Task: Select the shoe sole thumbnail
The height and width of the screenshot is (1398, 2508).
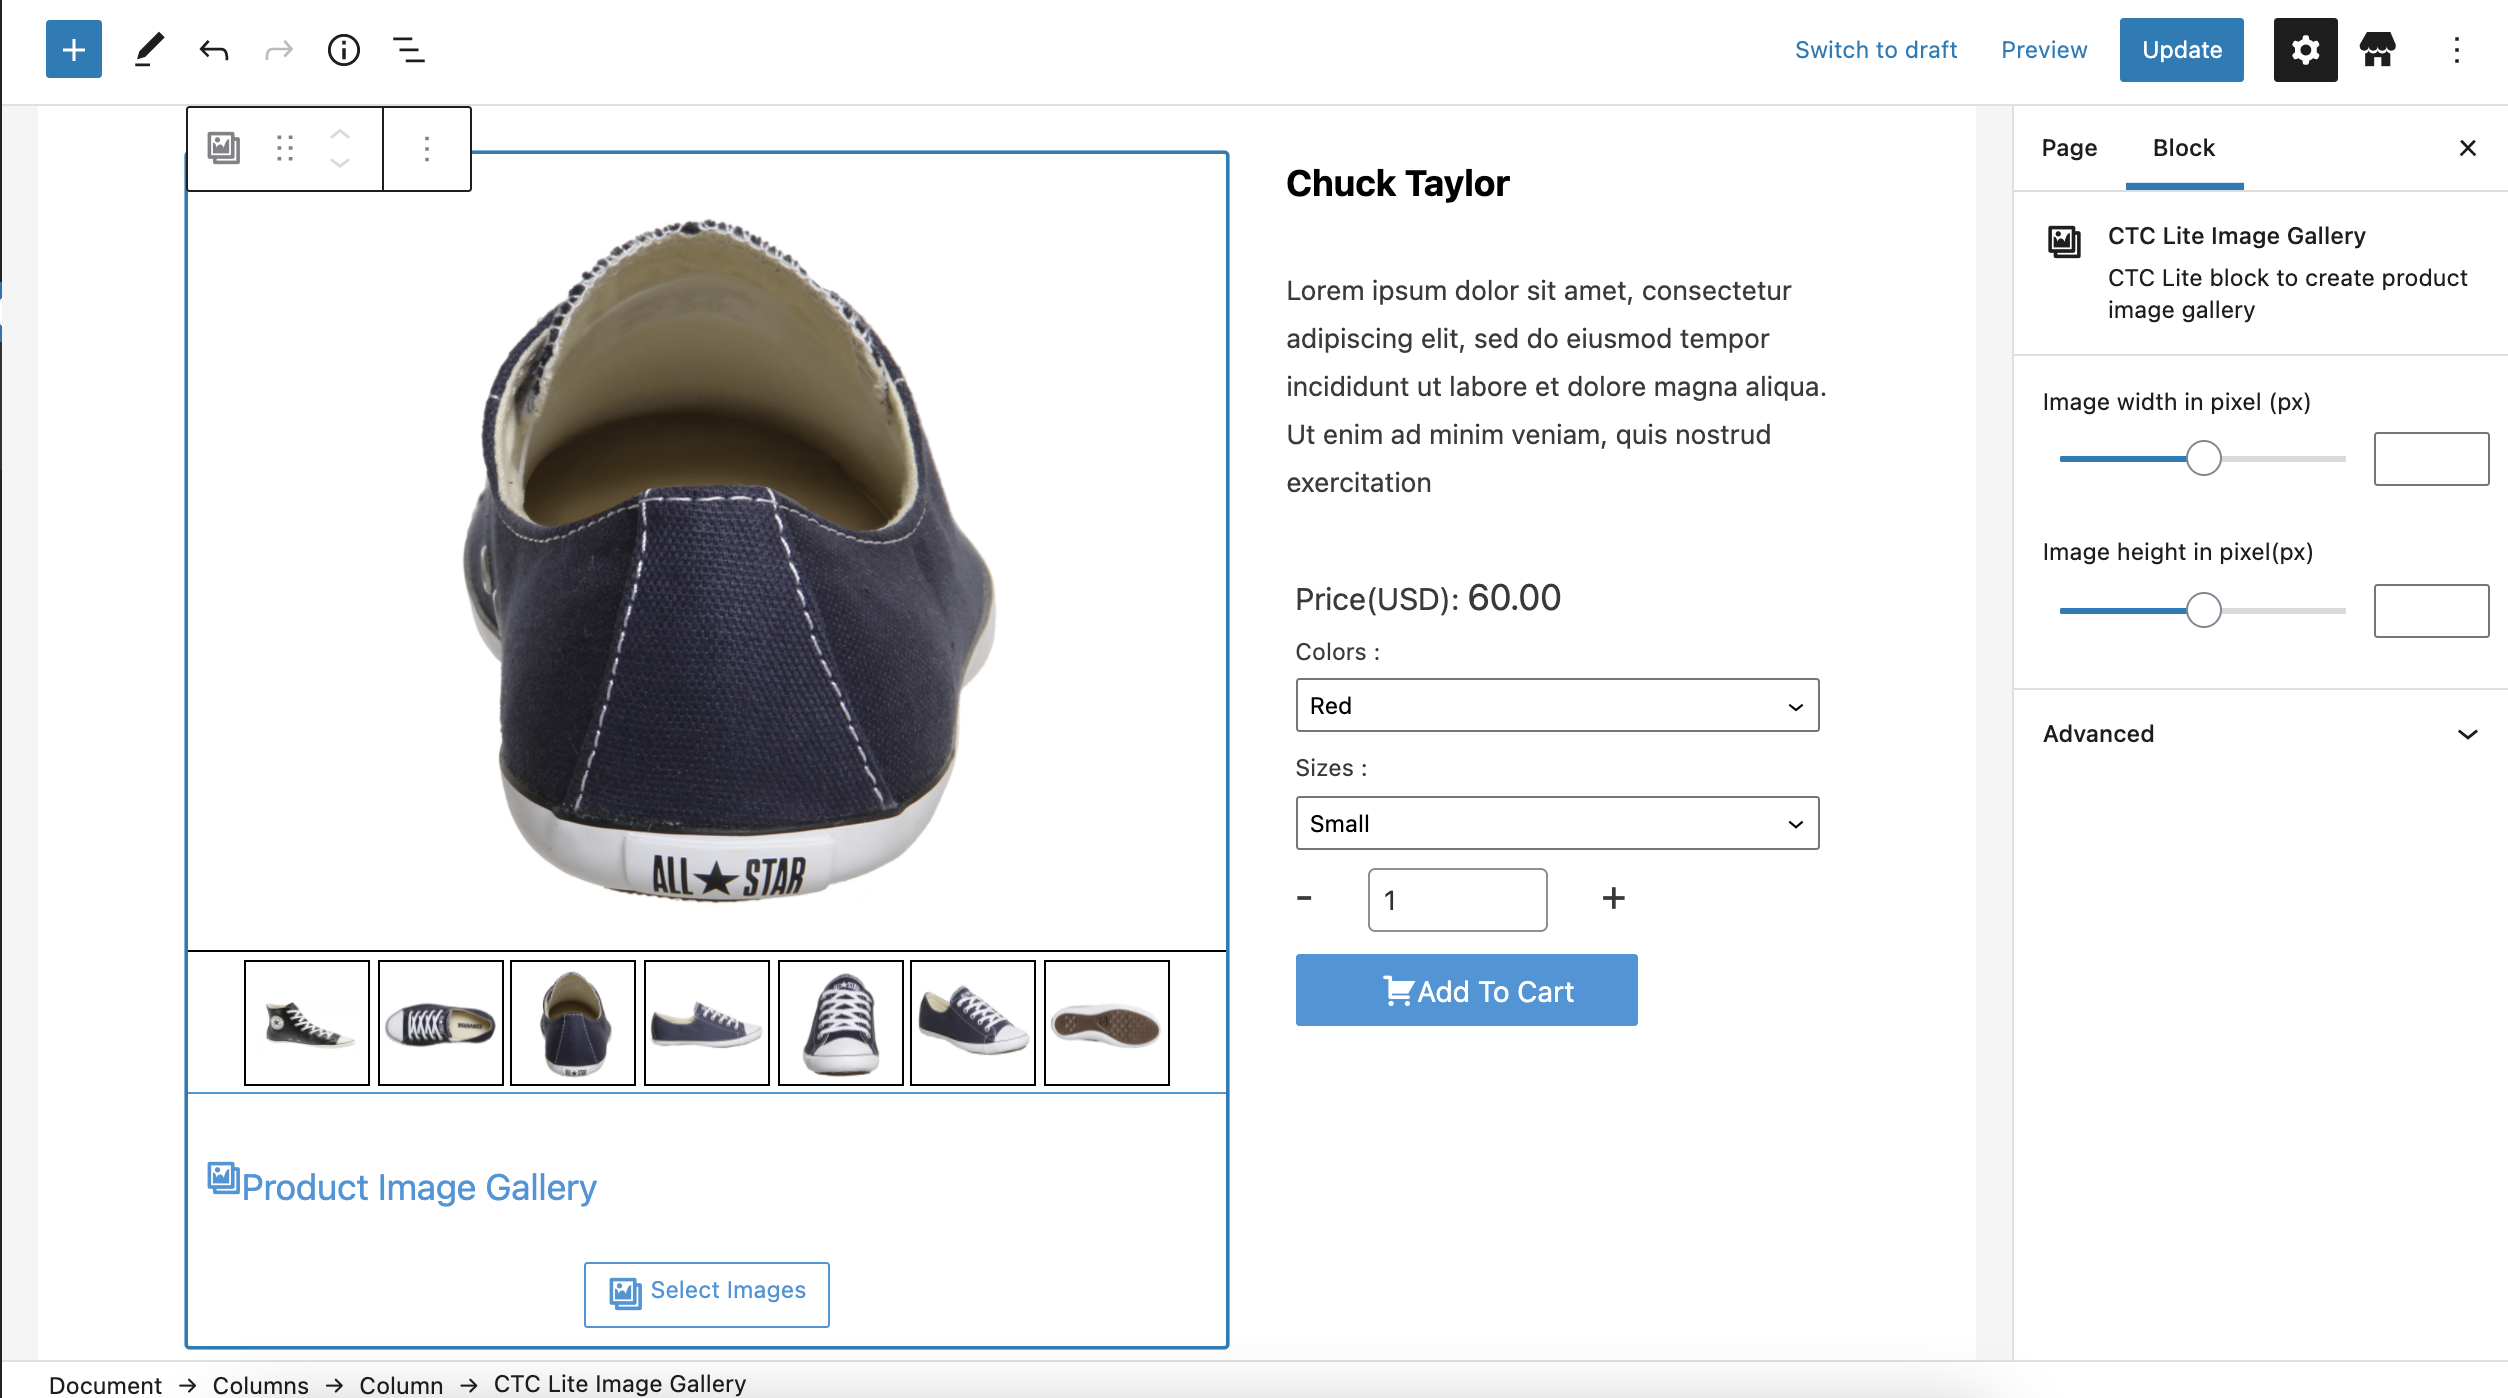Action: point(1106,1022)
